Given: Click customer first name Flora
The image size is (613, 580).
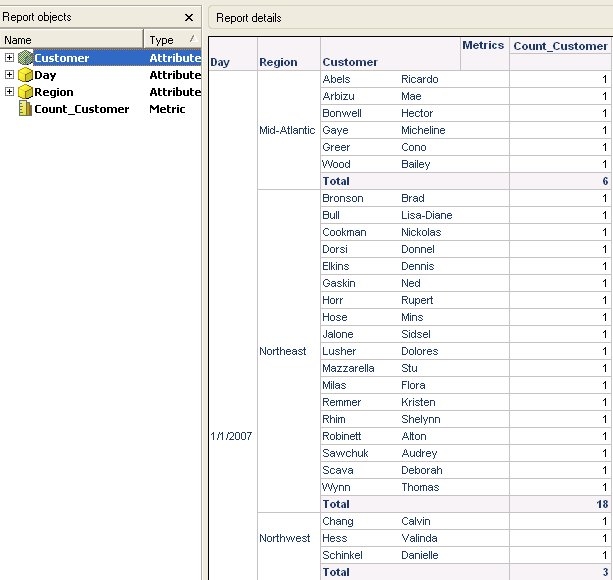Looking at the screenshot, I should click(413, 385).
